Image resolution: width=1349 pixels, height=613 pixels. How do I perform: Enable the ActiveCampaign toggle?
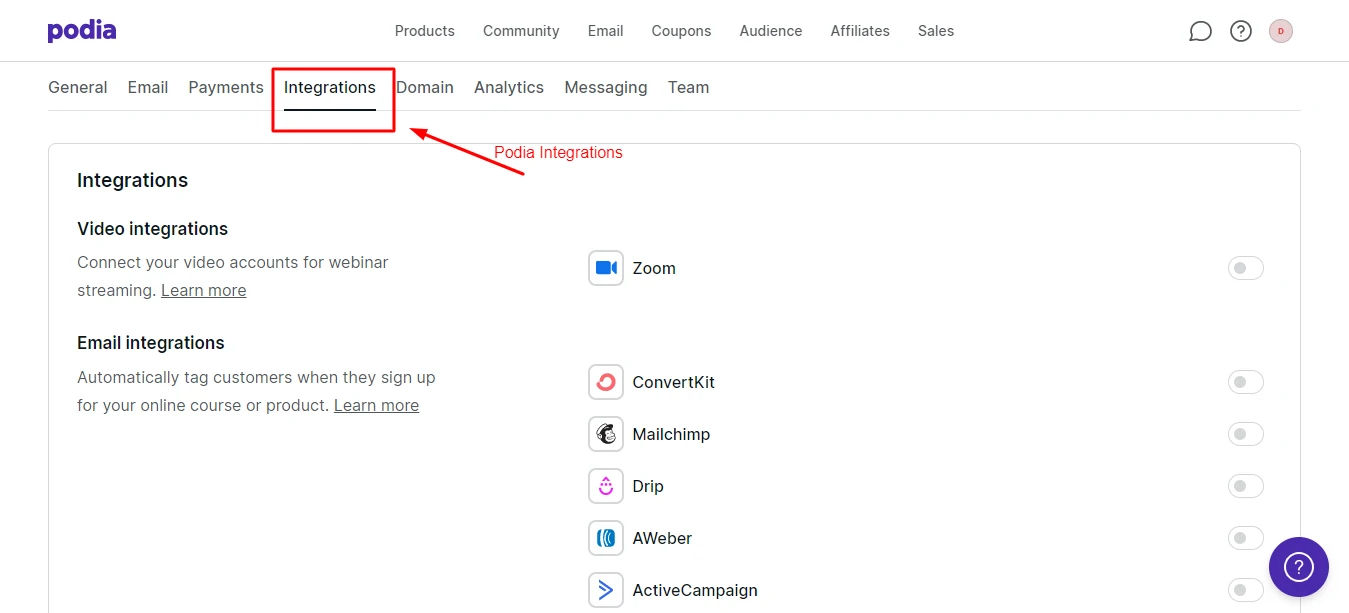pos(1246,590)
